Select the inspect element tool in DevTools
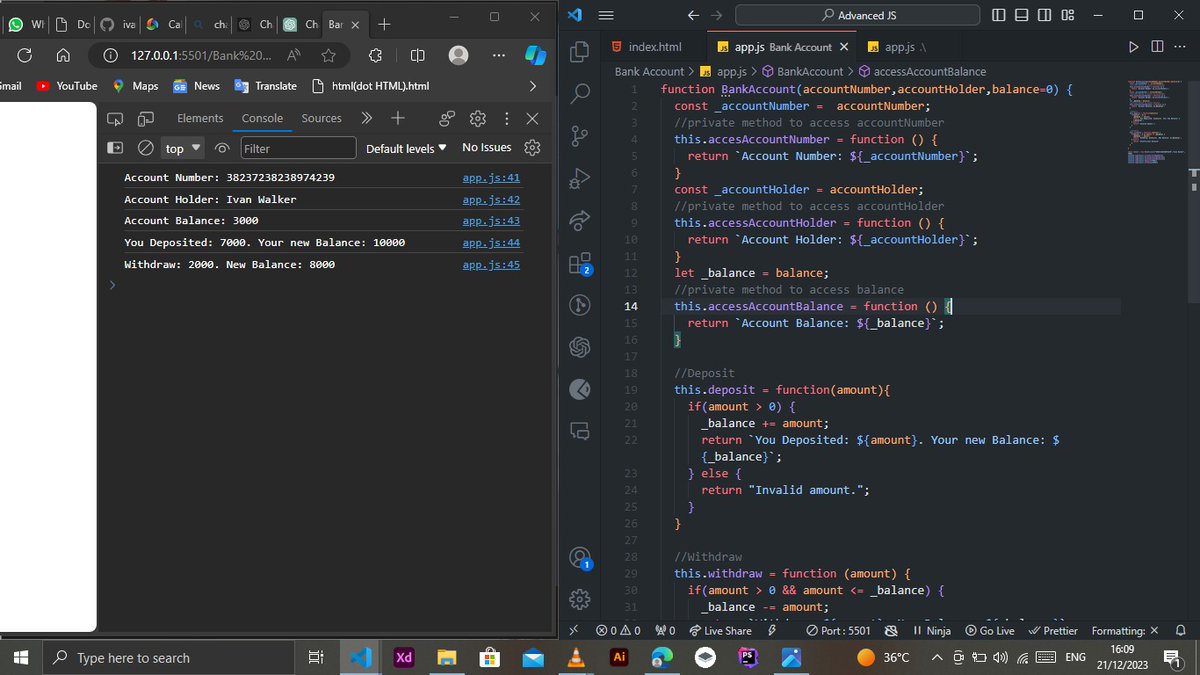The image size is (1200, 675). 114,117
